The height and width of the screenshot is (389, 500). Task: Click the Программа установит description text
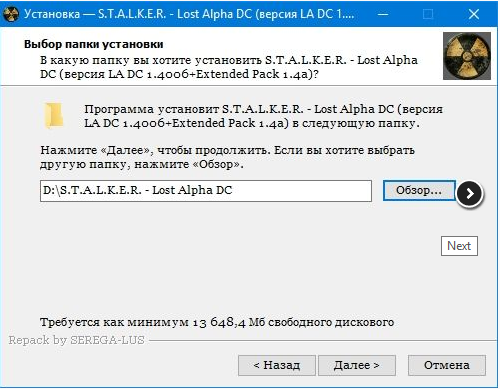(x=263, y=116)
